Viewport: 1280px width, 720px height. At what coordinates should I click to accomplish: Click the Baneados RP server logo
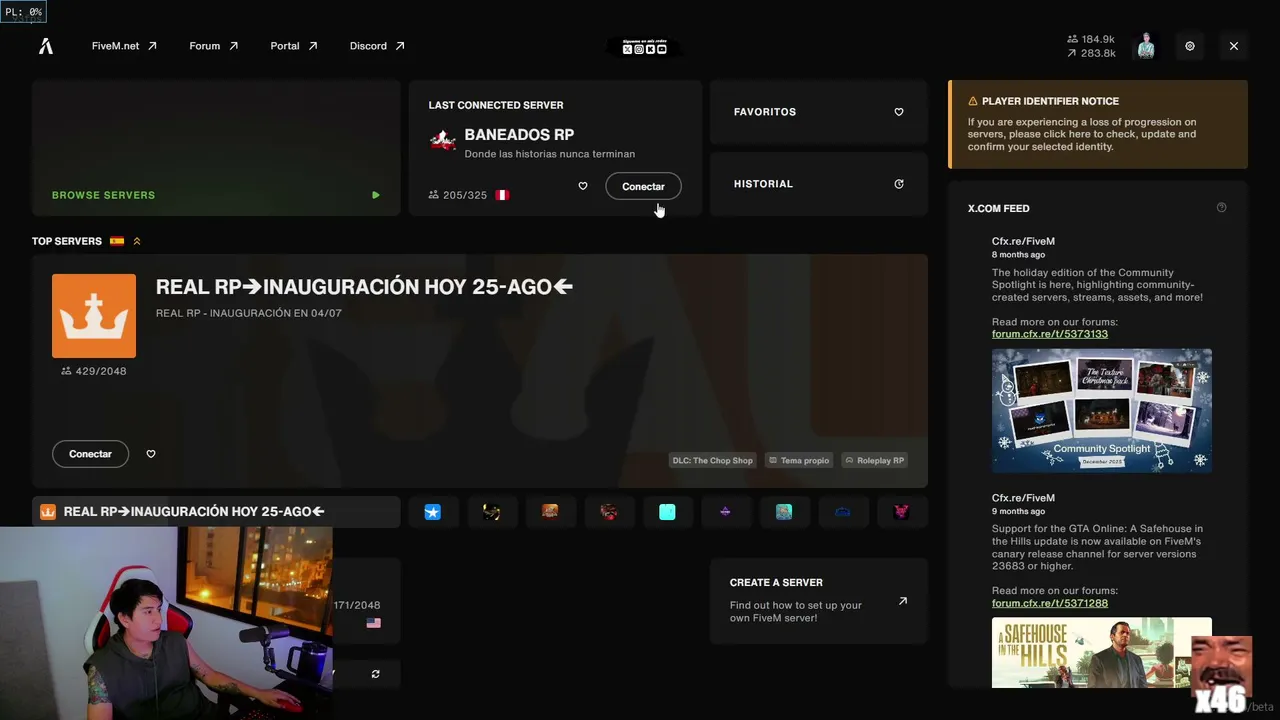click(x=443, y=140)
